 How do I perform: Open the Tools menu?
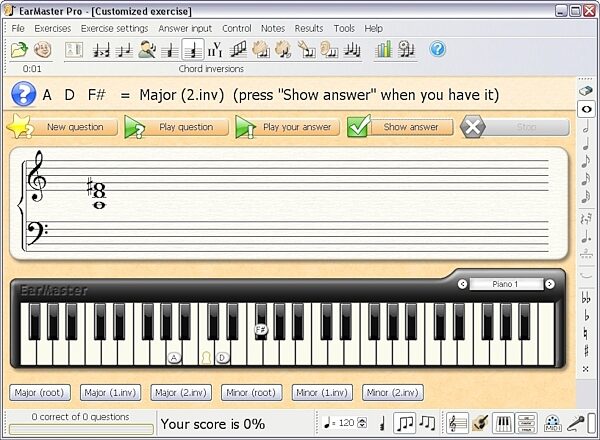point(344,28)
